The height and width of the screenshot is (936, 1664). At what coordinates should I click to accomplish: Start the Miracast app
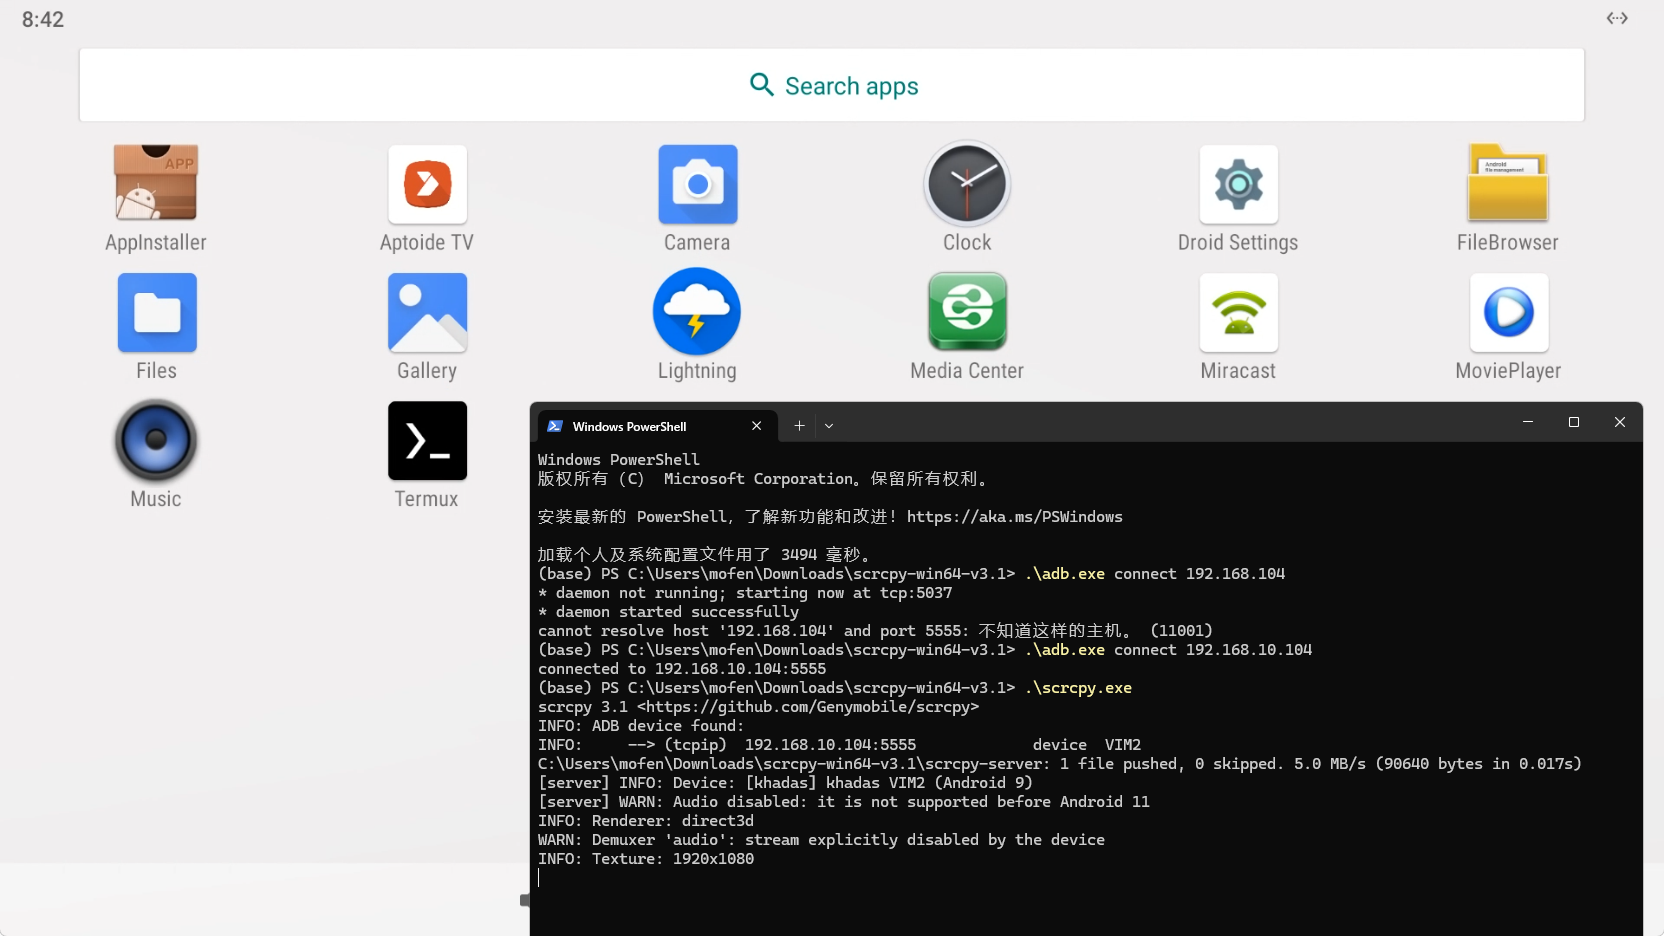(1238, 313)
